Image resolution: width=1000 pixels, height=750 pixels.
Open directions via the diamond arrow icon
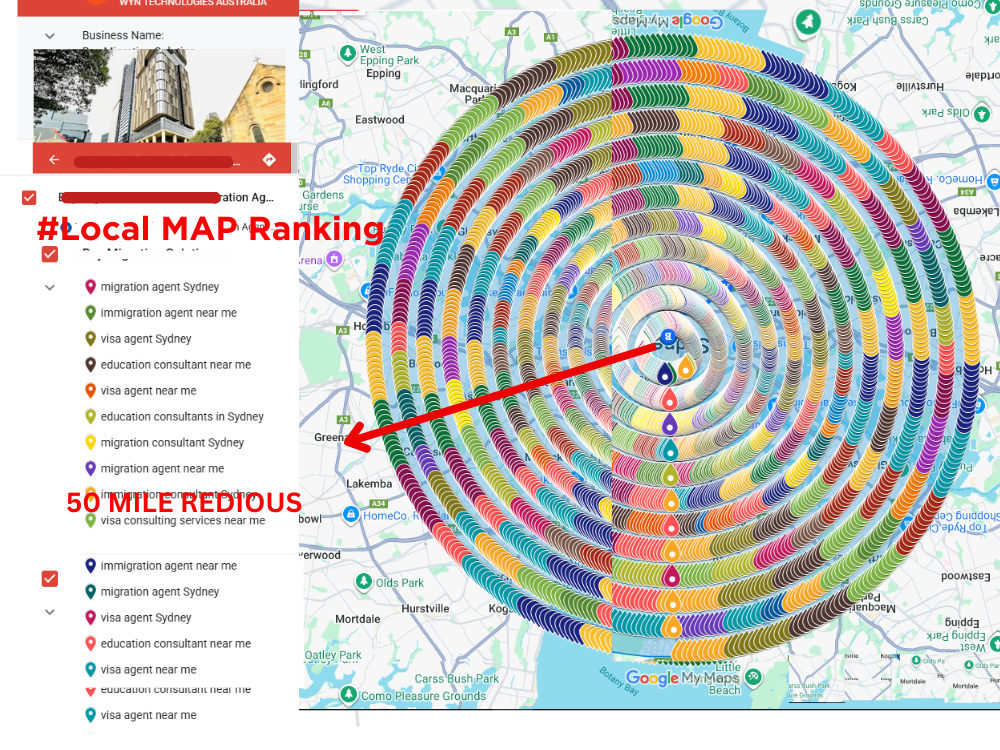click(269, 159)
